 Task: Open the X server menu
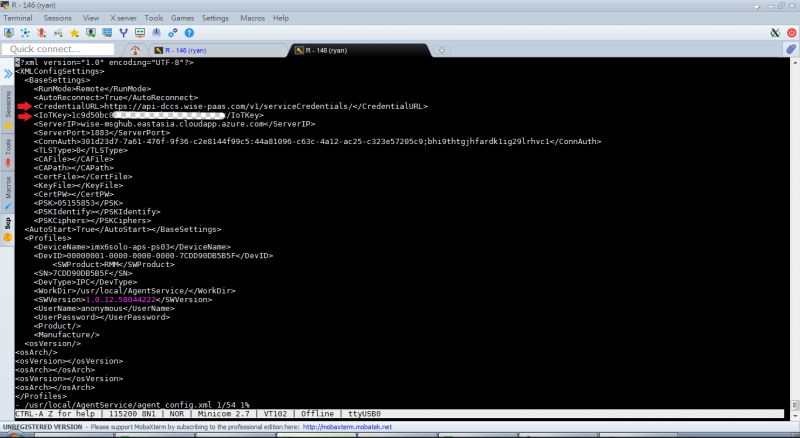pos(121,18)
